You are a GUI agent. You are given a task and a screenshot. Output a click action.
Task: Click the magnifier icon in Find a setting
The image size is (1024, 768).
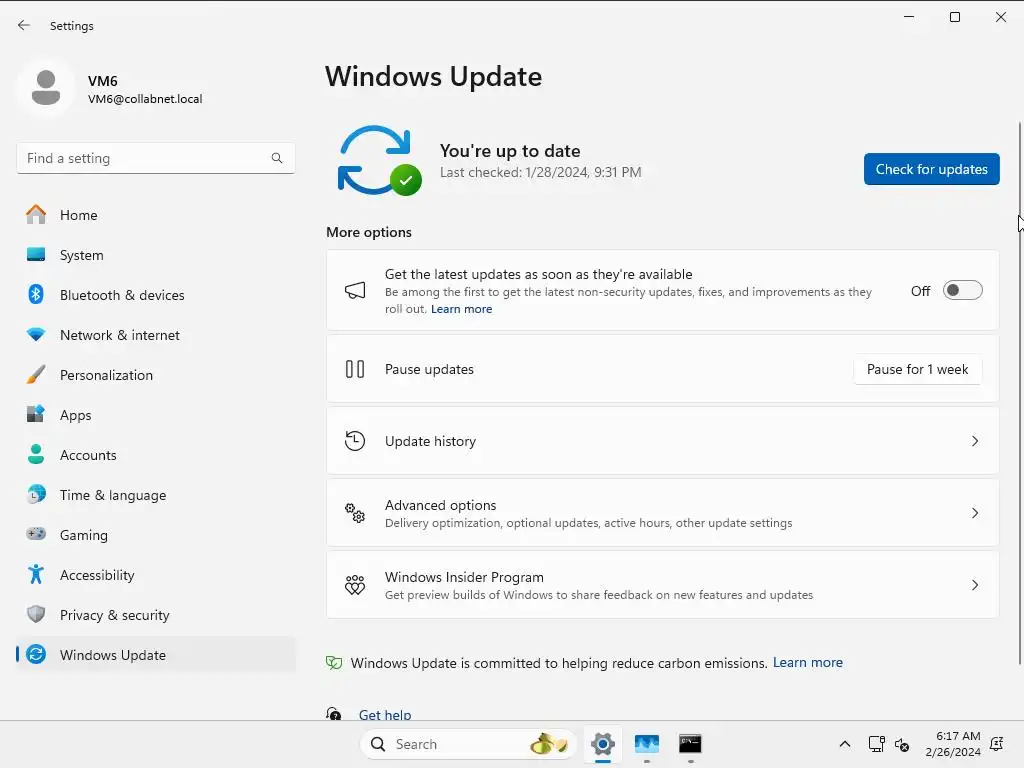[x=277, y=158]
